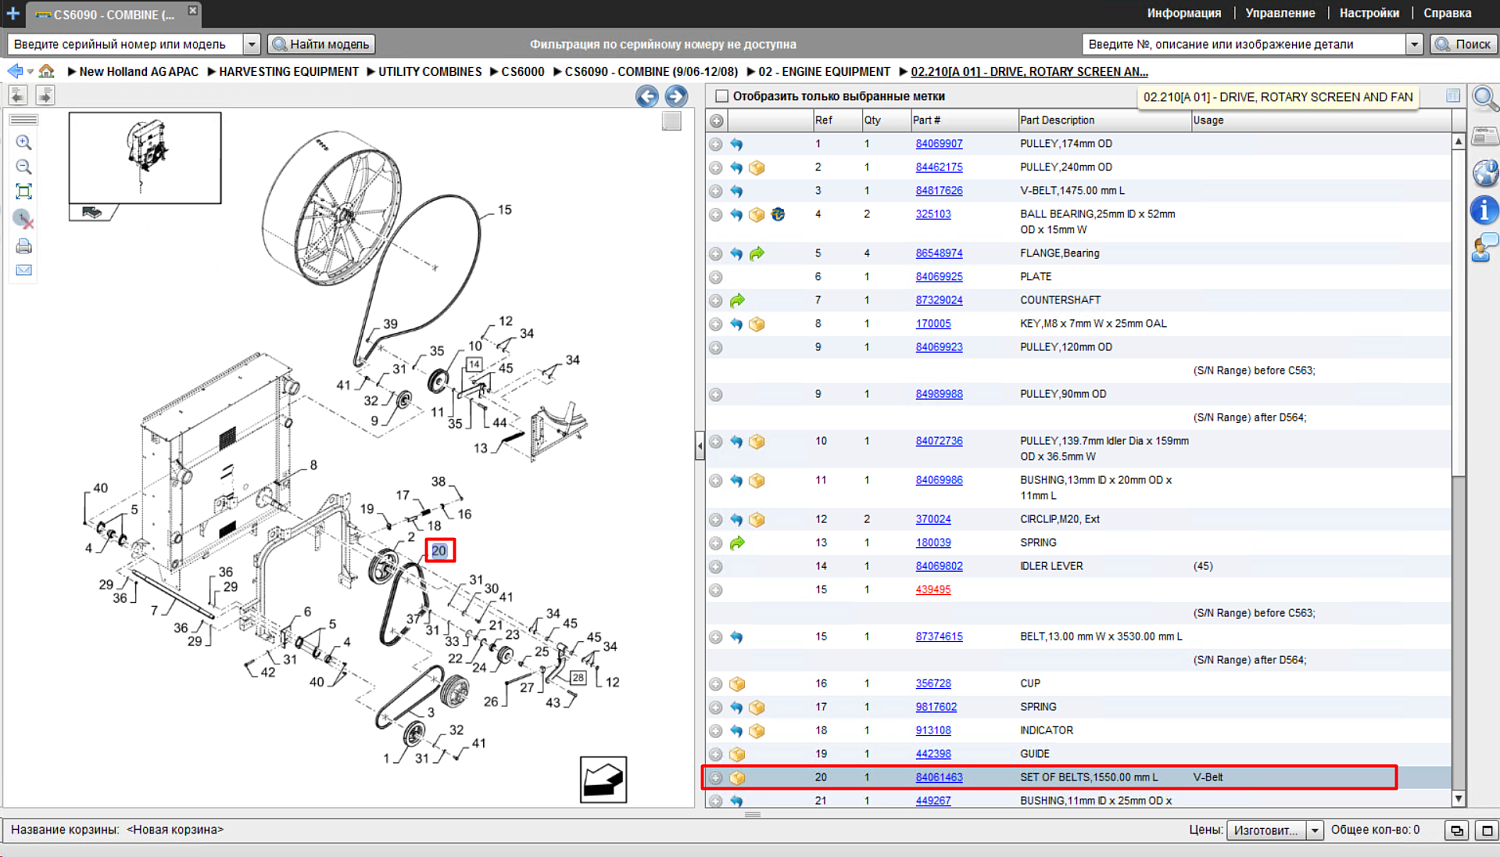1500x857 pixels.
Task: Go back using blue breadcrumb arrow
Action: click(x=15, y=71)
